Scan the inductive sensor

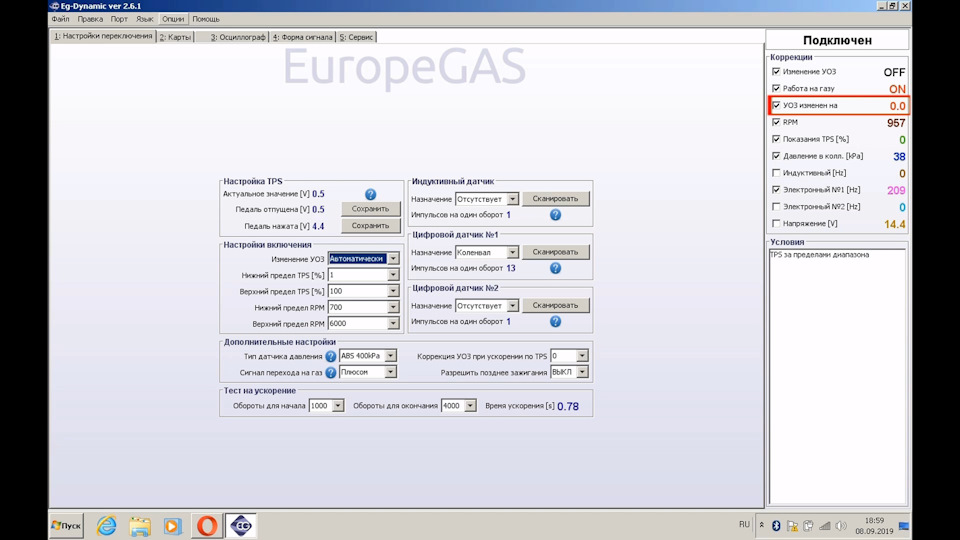point(555,199)
